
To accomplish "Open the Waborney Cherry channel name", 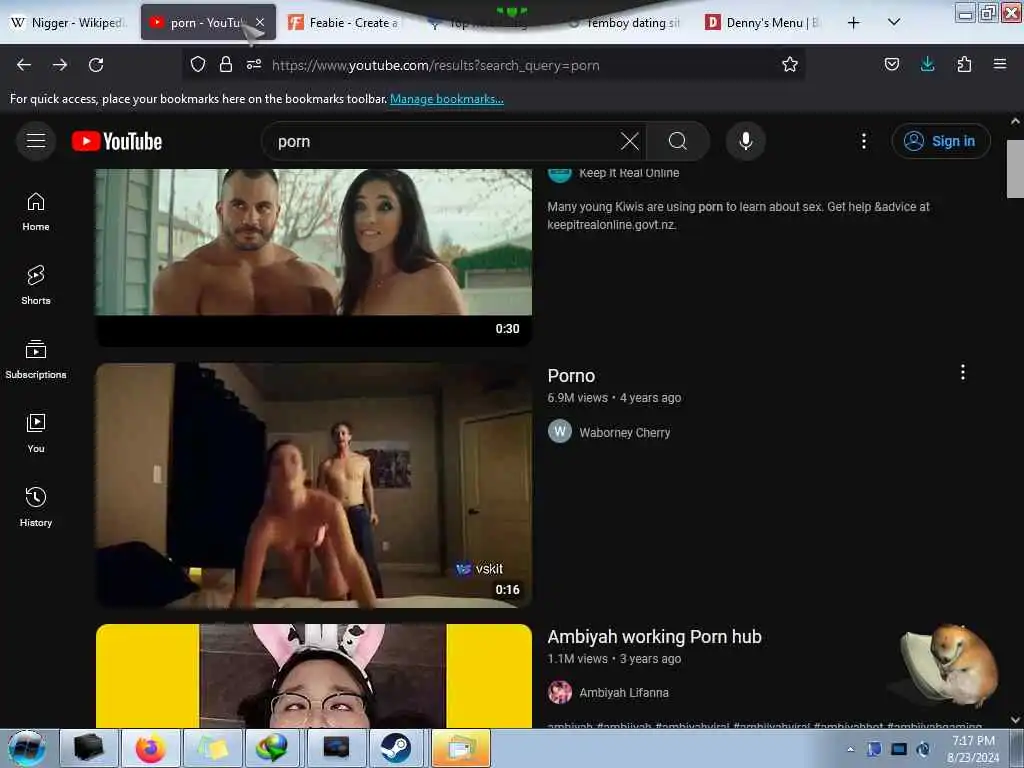I will 624,432.
